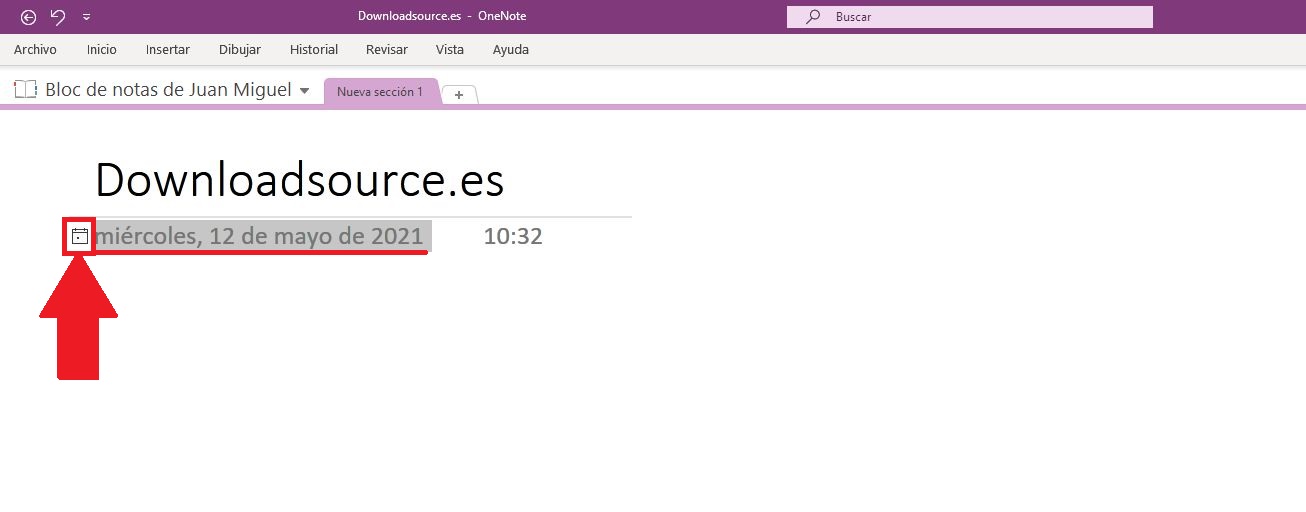Undo the last action
The image size is (1306, 512).
[58, 16]
